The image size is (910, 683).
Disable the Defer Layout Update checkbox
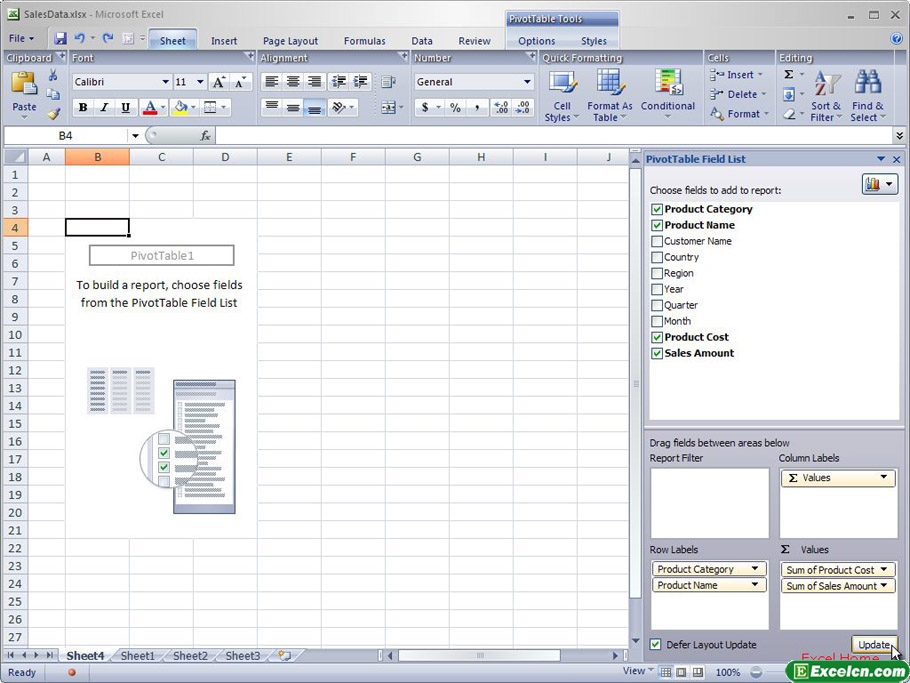tap(656, 645)
